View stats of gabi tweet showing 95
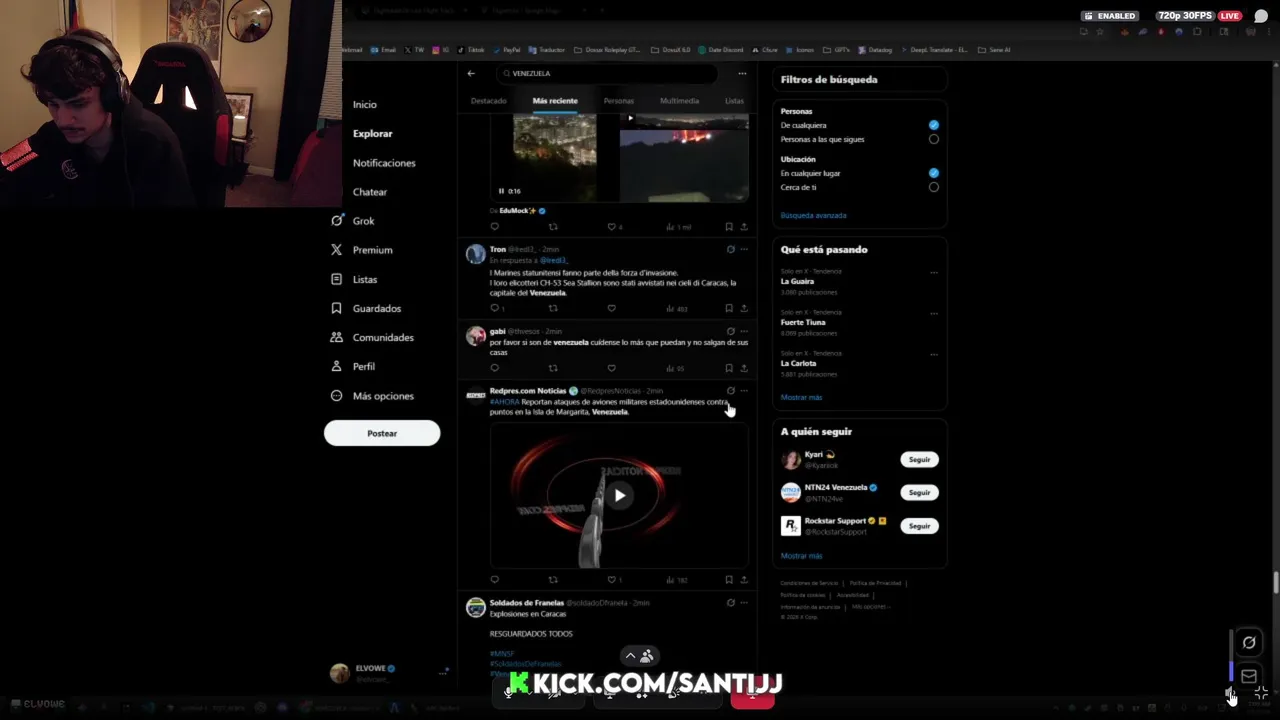 coord(675,368)
